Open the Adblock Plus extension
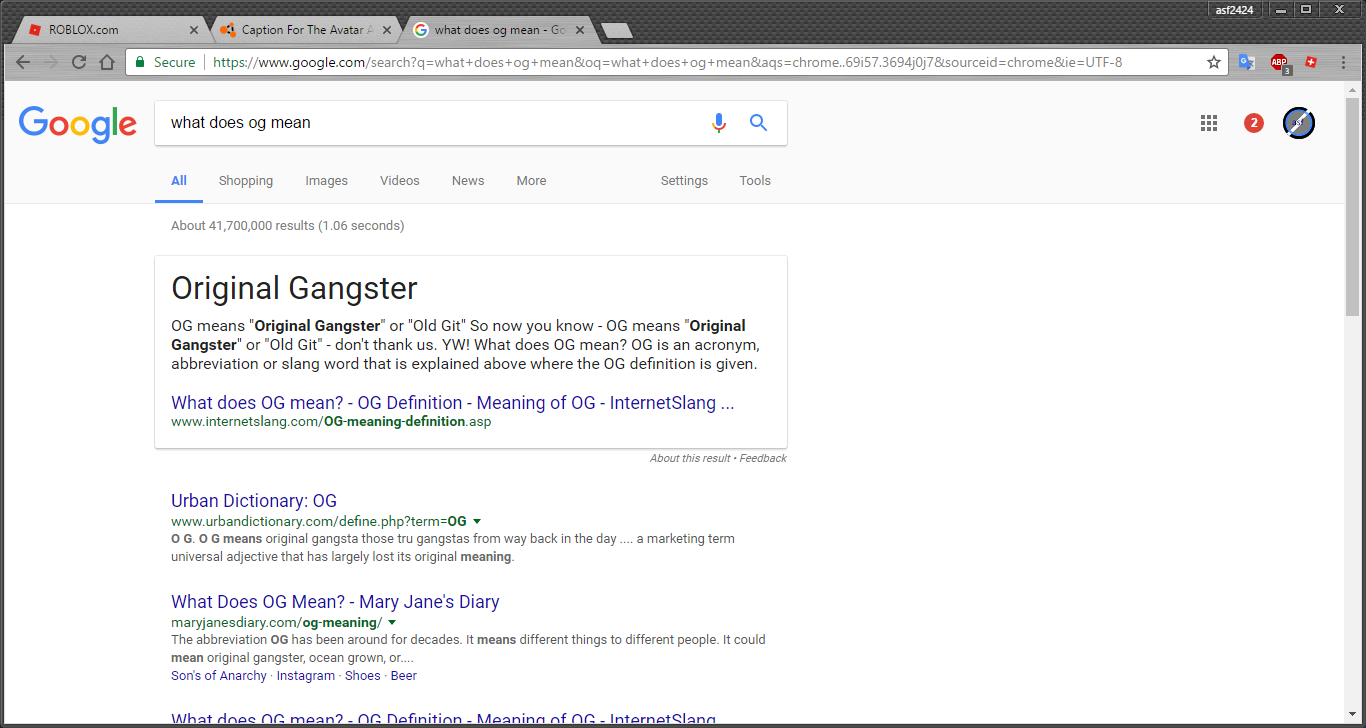Screen dimensions: 1366x728 1279,63
